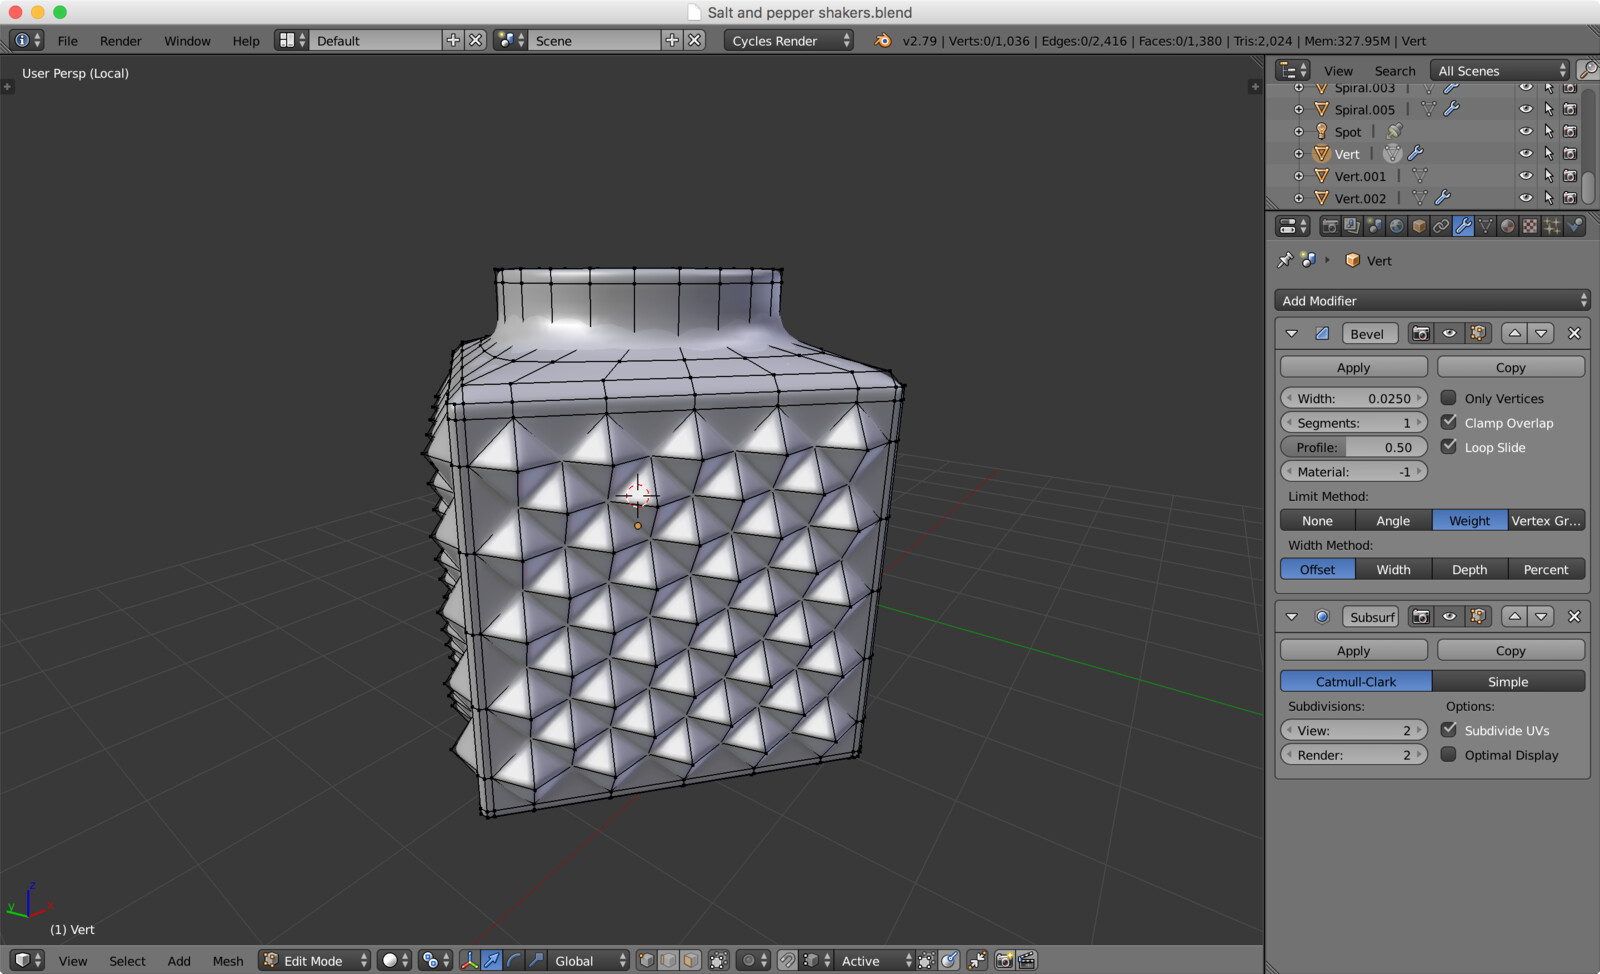Uncheck the Subdivide UVs checkbox

(1448, 729)
